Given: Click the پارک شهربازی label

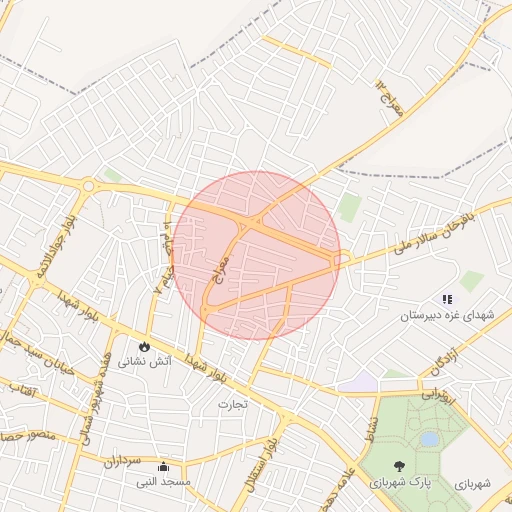Looking at the screenshot, I should pyautogui.click(x=399, y=482).
